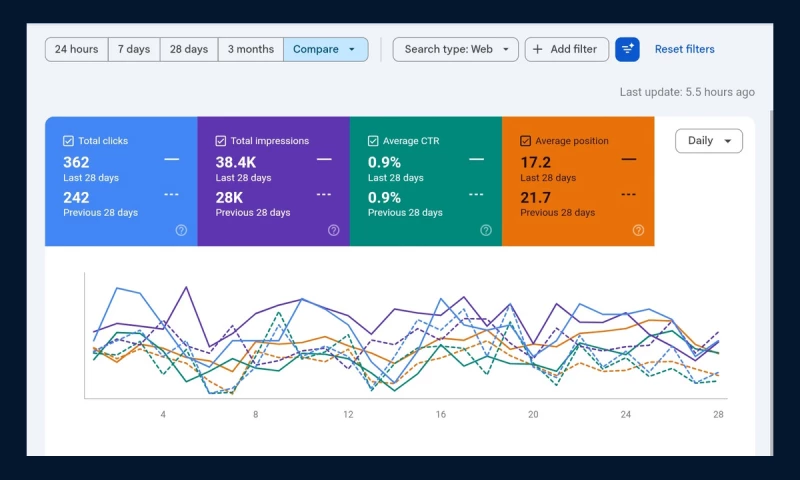The image size is (800, 480).
Task: Click chart x-axis label 28
Action: pos(718,415)
